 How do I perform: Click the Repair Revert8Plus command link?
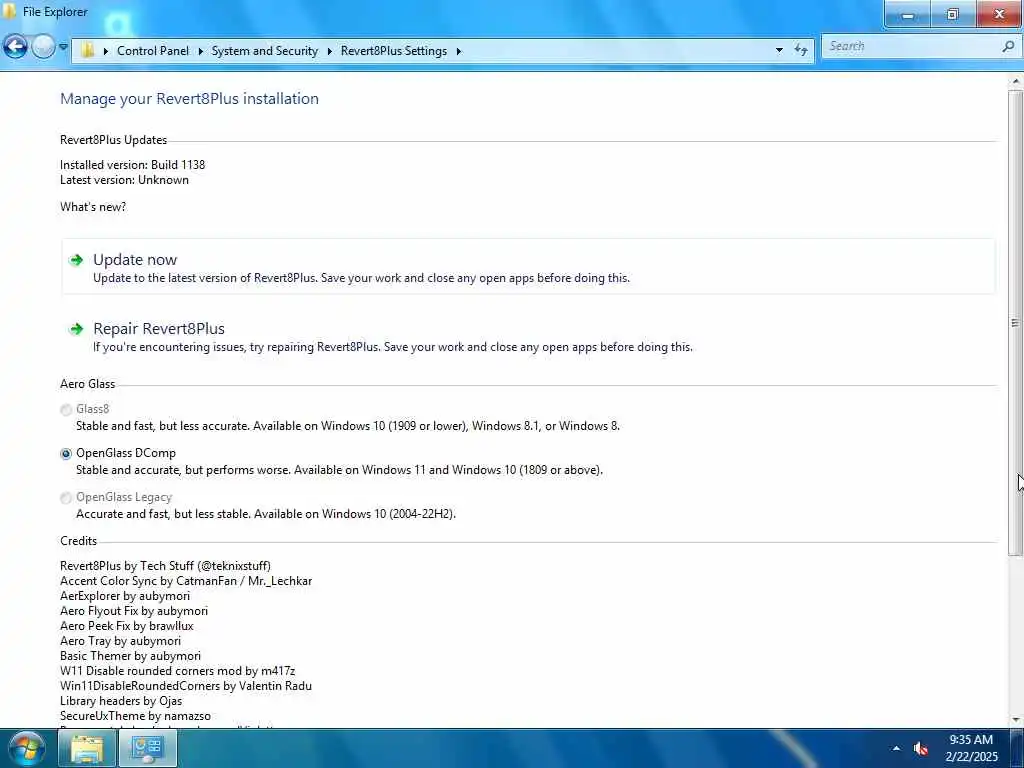coord(528,336)
